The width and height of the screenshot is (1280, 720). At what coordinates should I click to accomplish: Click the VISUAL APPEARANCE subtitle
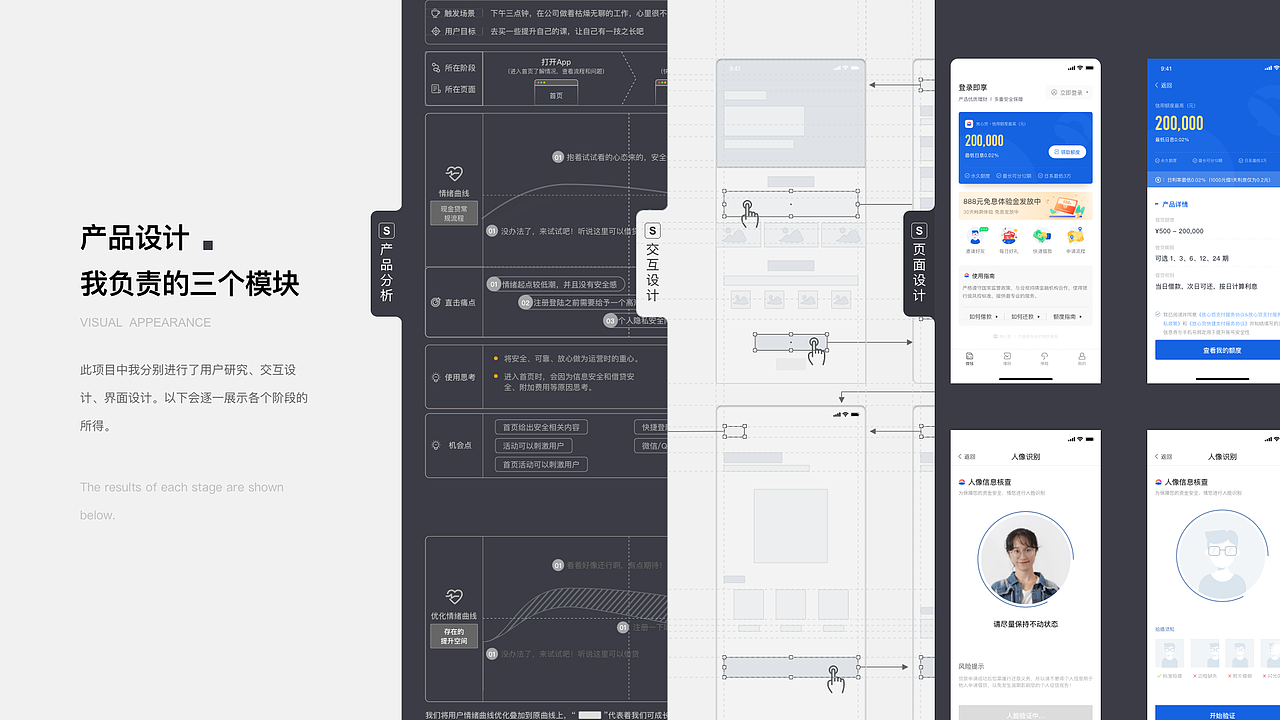tap(146, 322)
